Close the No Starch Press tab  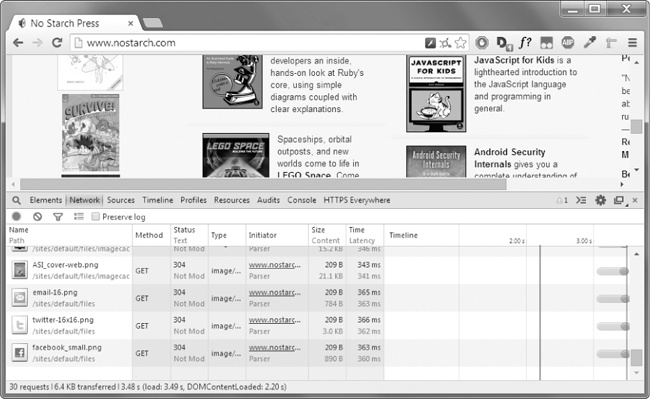pyautogui.click(x=131, y=24)
